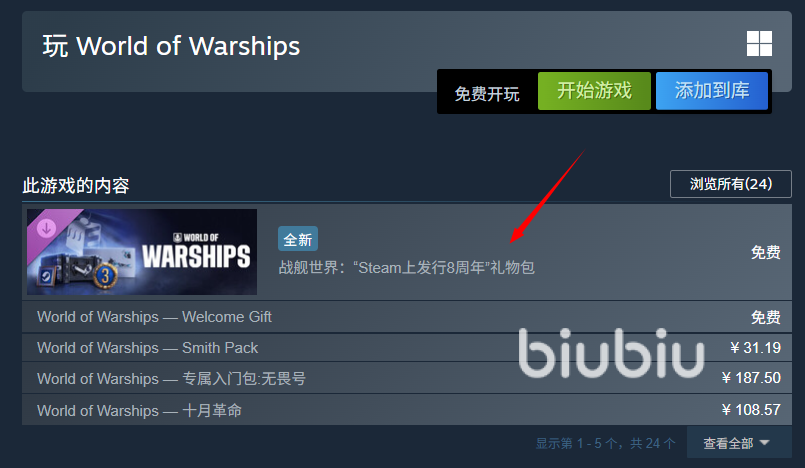Click the 全新 new label badge
805x468 pixels.
click(x=298, y=239)
